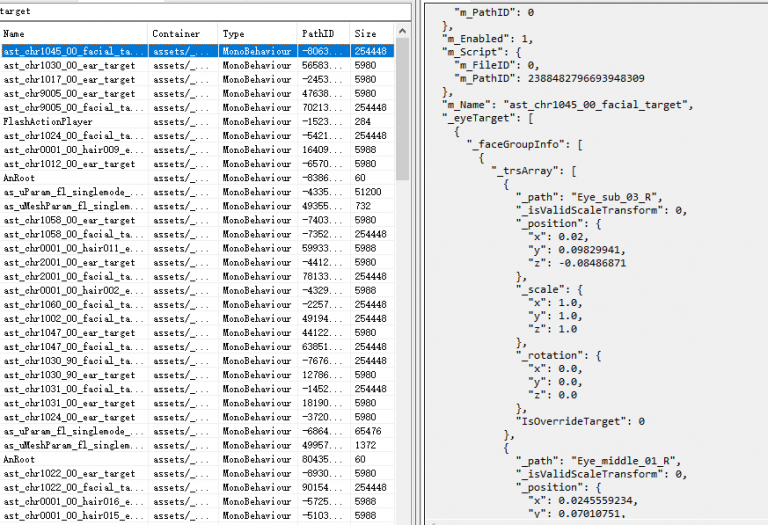Select the ast_chr1017_00_ear_target asset

click(x=69, y=79)
